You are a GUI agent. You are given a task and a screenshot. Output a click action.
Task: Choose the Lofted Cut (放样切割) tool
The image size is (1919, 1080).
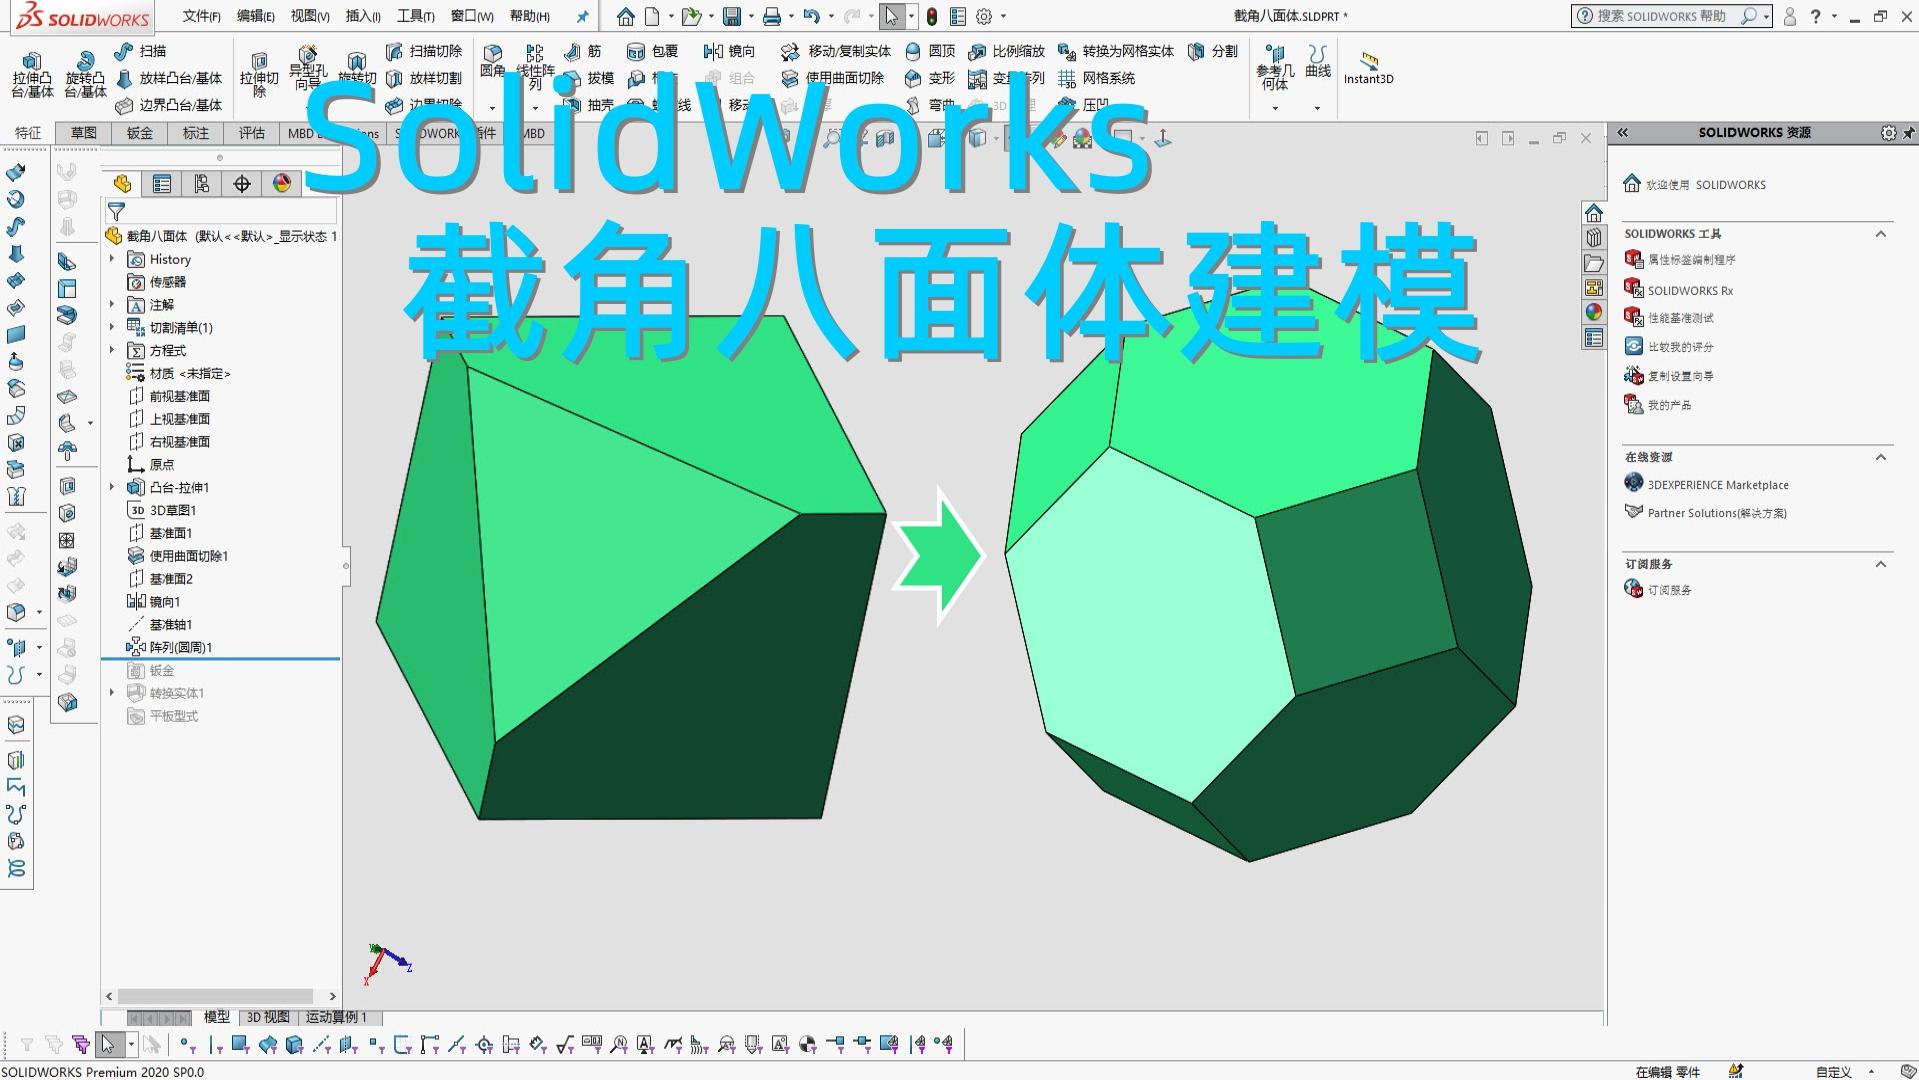point(424,78)
